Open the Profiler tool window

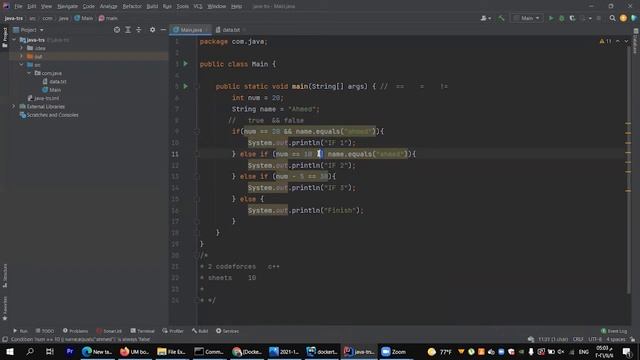click(173, 331)
